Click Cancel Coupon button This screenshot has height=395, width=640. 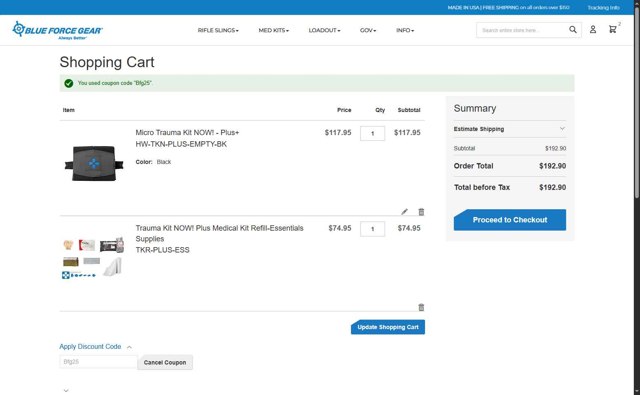(x=165, y=362)
